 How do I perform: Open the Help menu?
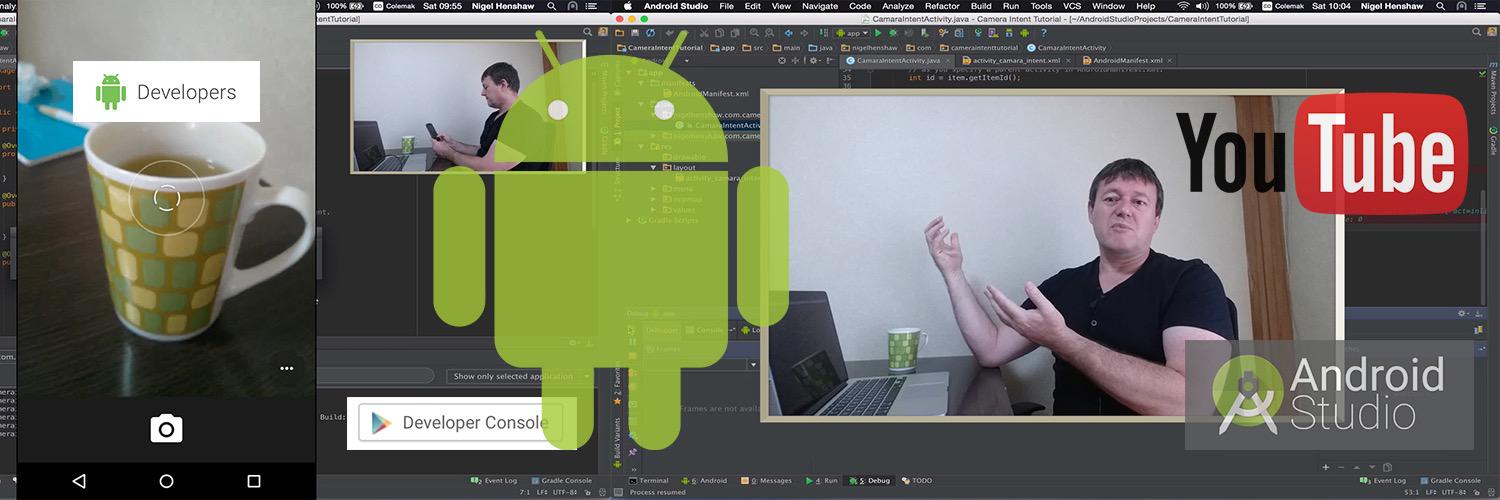1145,6
